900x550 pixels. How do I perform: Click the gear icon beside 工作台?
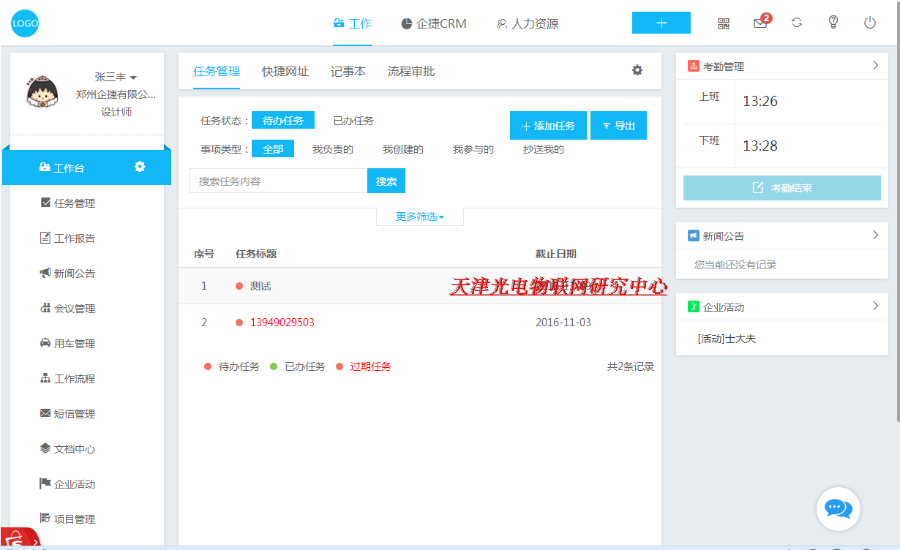coord(139,166)
